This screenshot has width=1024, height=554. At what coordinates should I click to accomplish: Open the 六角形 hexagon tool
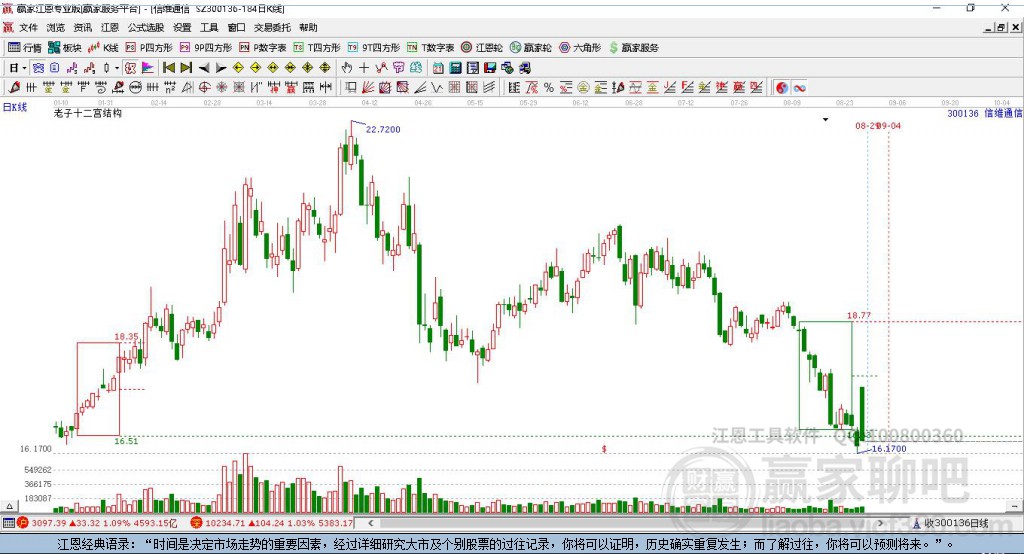(580, 48)
